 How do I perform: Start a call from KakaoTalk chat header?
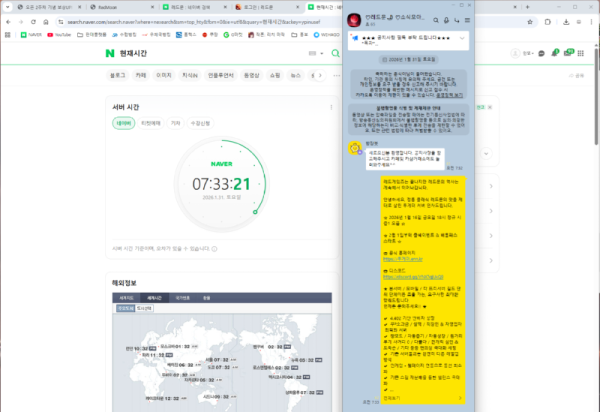coord(457,20)
